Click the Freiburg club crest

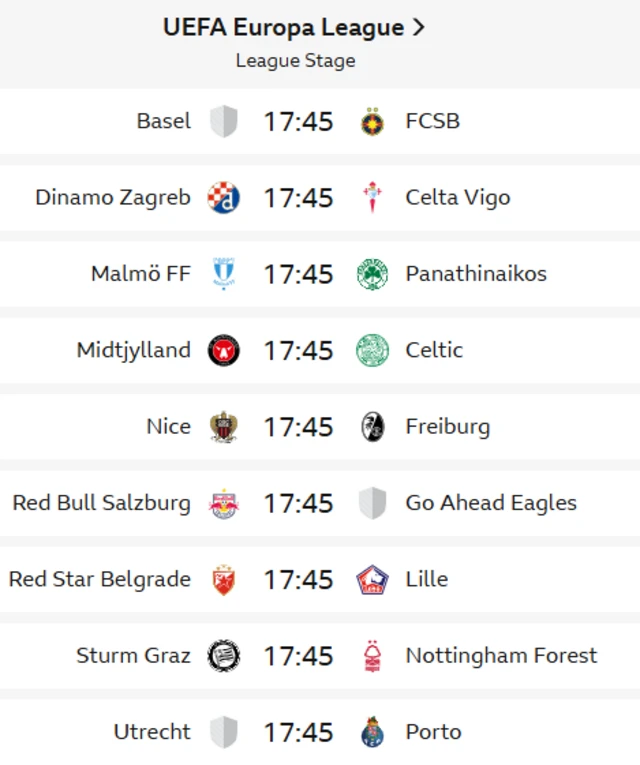(x=373, y=427)
